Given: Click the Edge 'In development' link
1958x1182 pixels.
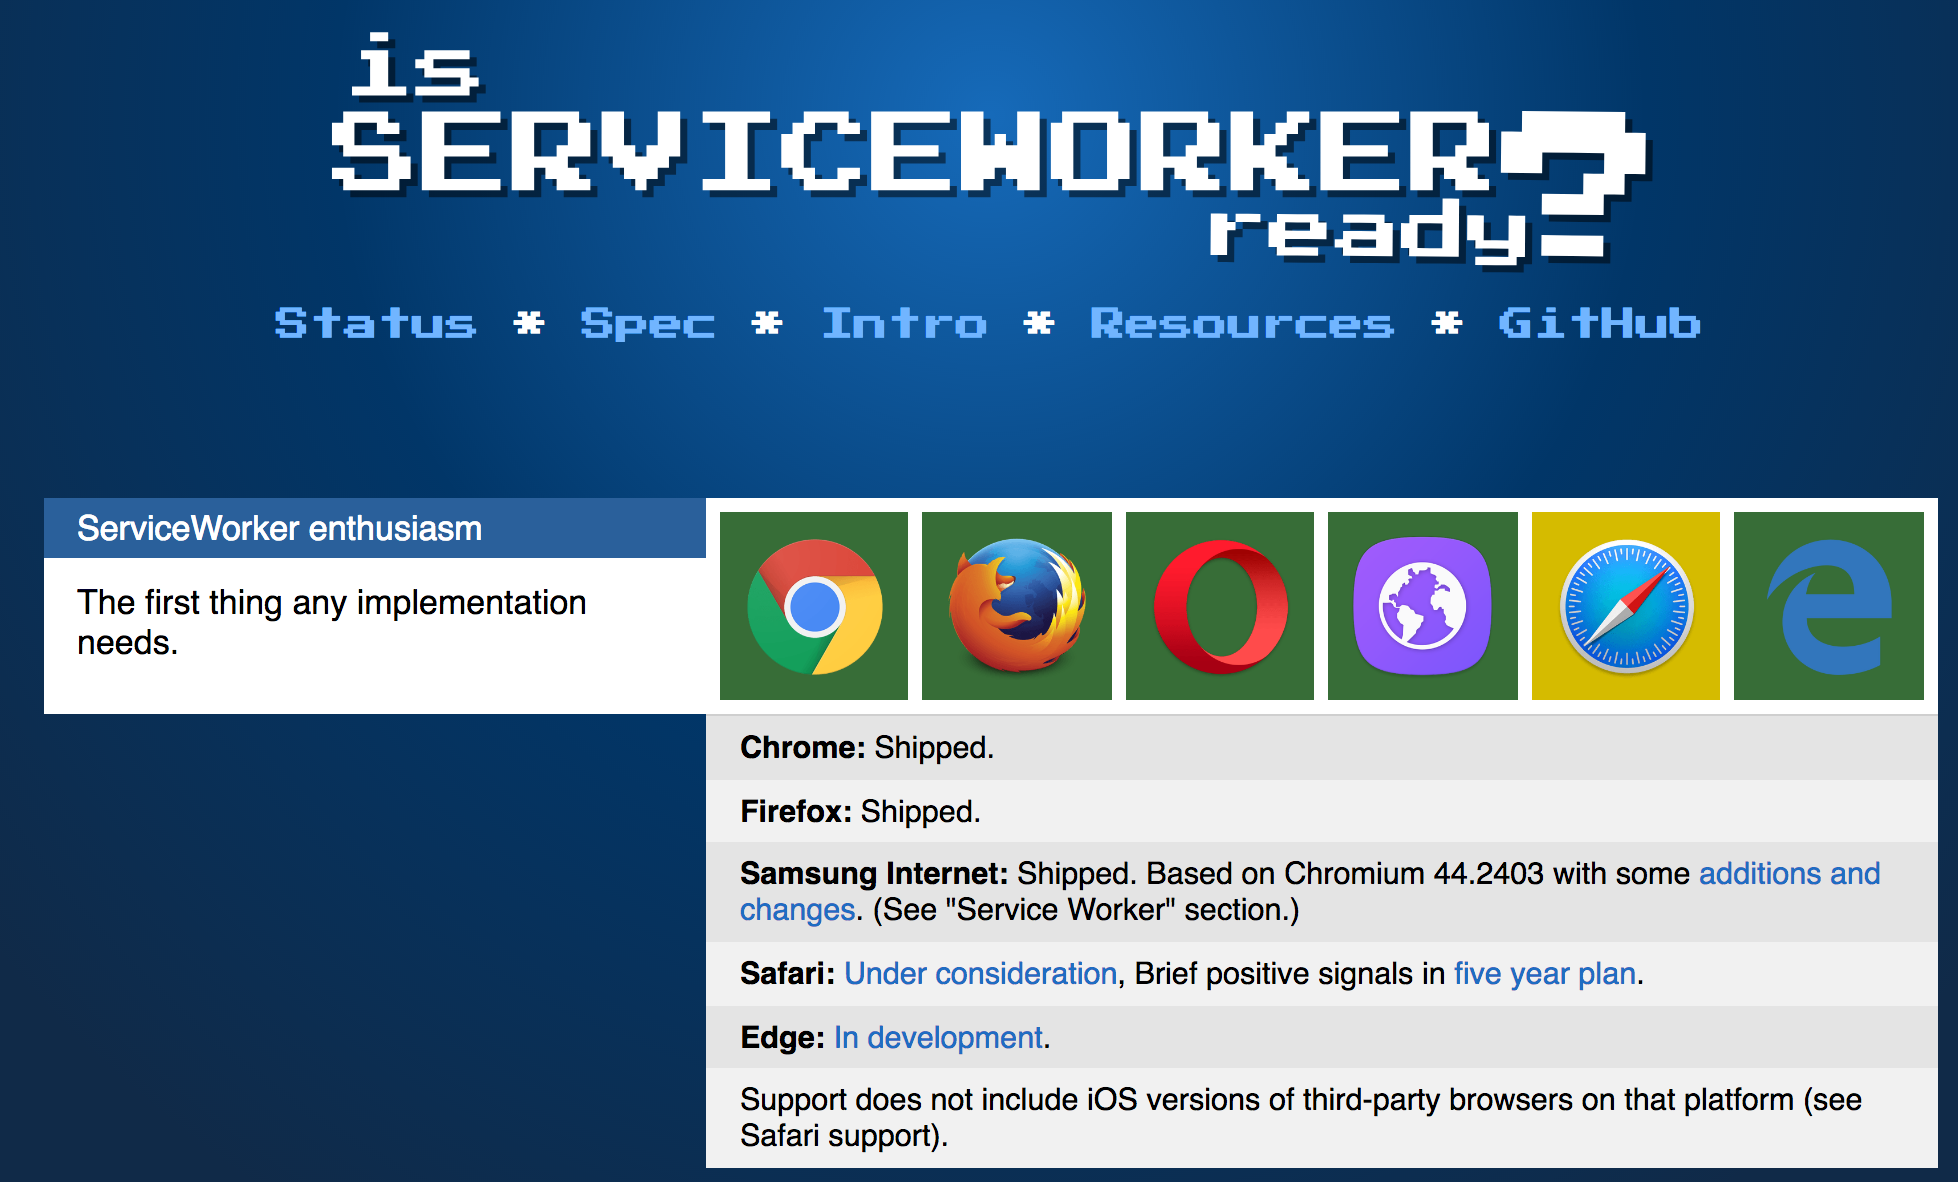Looking at the screenshot, I should (938, 1038).
